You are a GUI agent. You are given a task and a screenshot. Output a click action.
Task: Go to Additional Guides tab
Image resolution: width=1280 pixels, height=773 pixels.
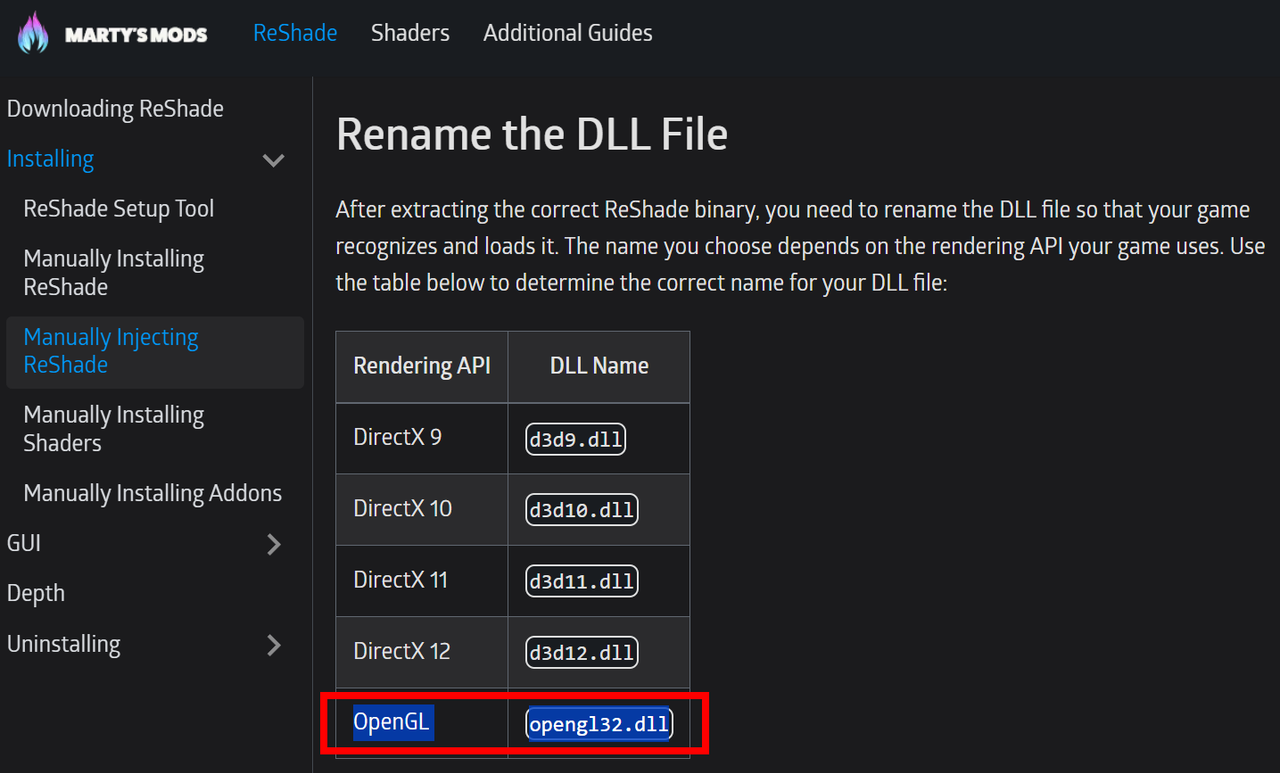point(568,33)
